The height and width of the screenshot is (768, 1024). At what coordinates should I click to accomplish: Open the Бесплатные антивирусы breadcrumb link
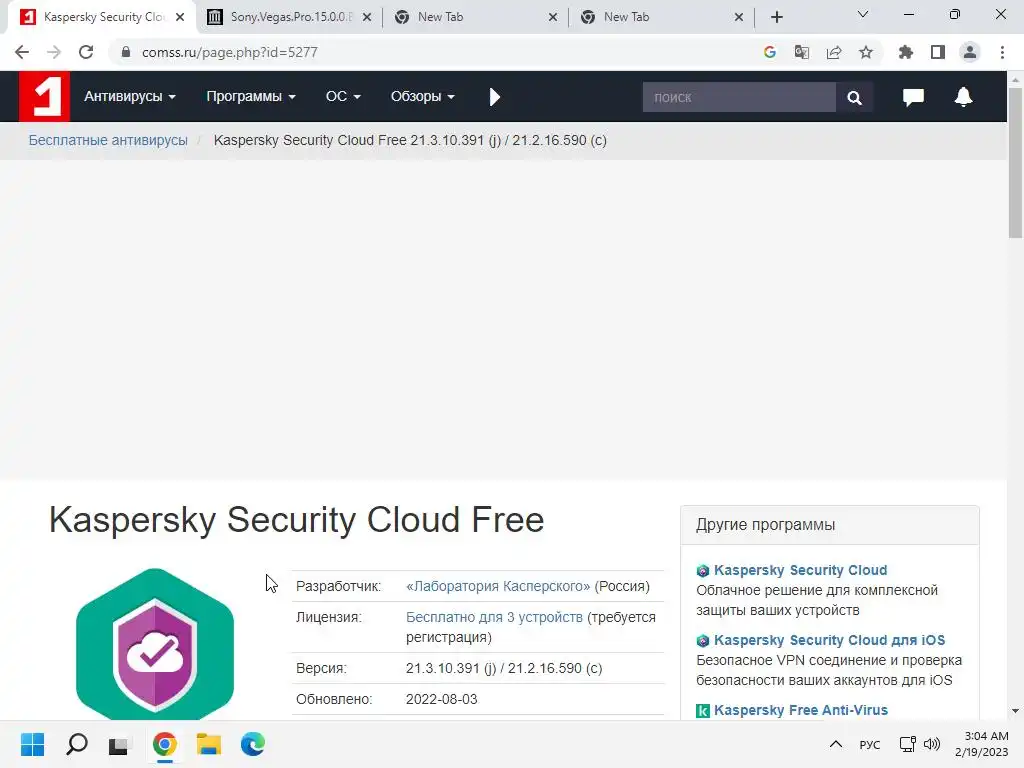pyautogui.click(x=108, y=140)
